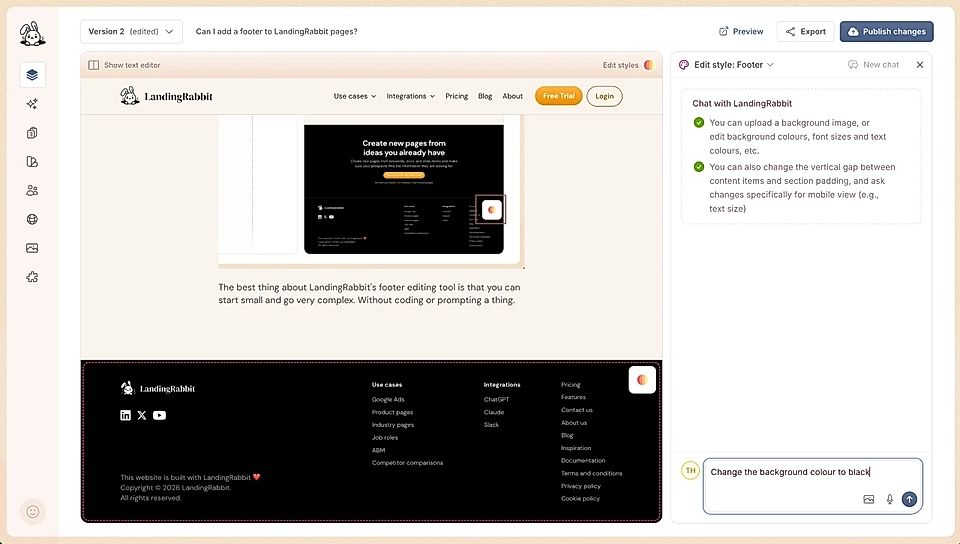This screenshot has width=960, height=544.
Task: Select About in the page navbar
Action: [512, 96]
